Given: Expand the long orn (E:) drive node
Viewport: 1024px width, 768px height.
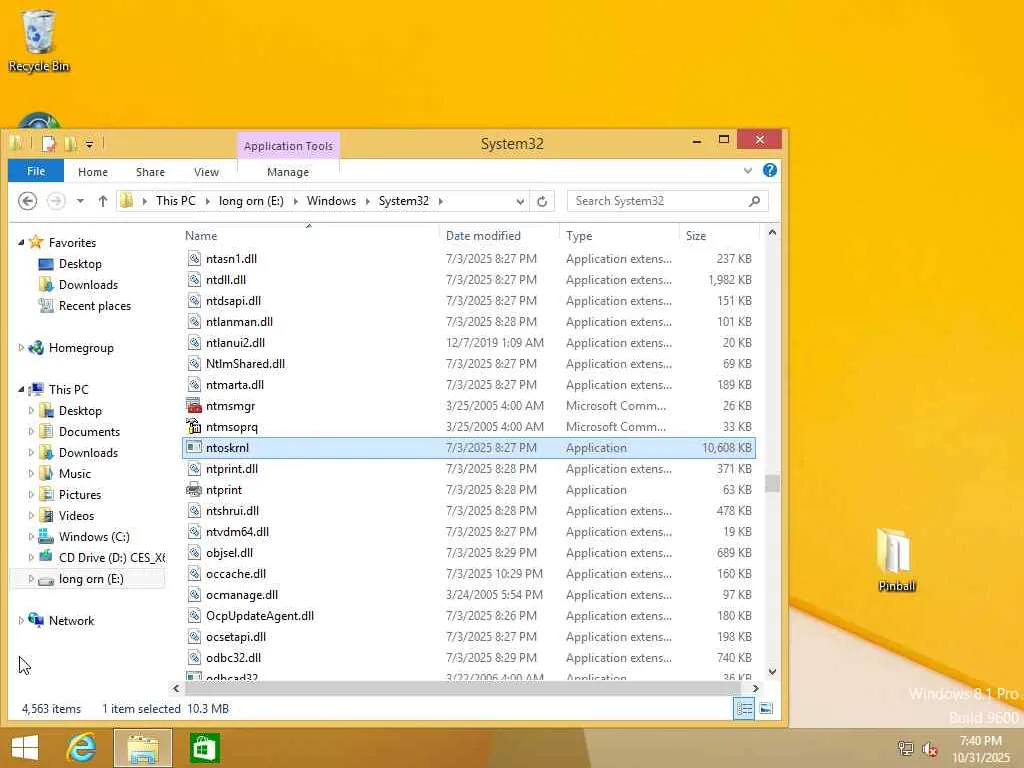Looking at the screenshot, I should [31, 578].
